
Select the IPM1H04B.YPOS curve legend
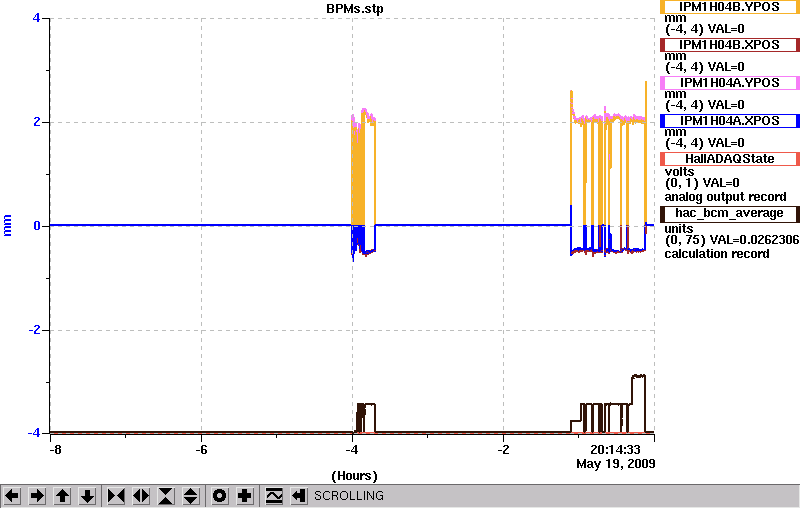730,7
